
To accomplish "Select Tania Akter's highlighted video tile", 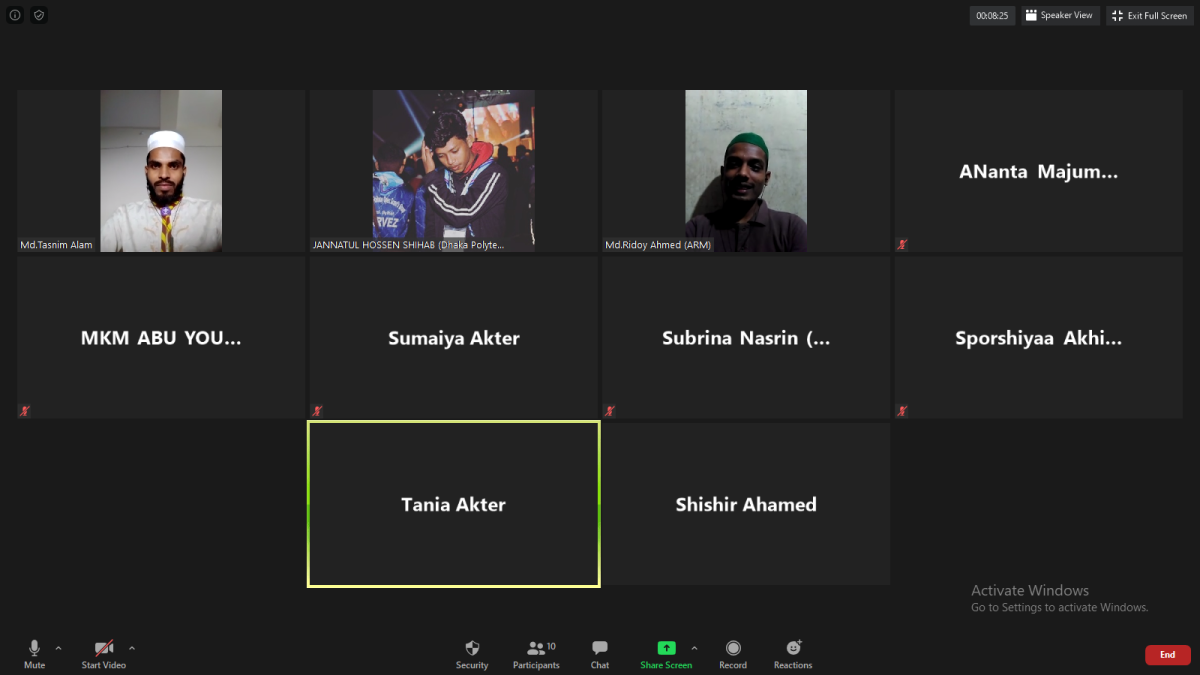I will [x=453, y=504].
